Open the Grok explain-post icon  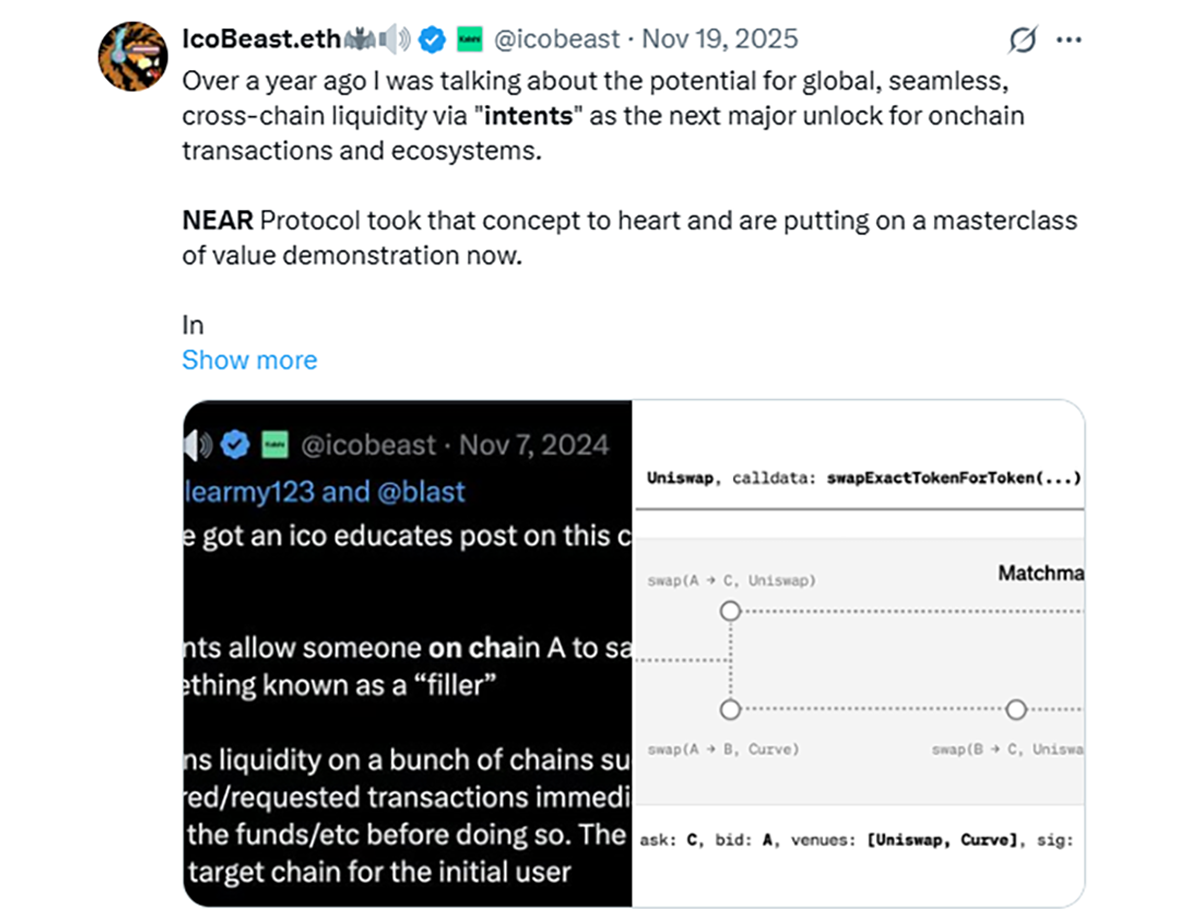[1022, 40]
